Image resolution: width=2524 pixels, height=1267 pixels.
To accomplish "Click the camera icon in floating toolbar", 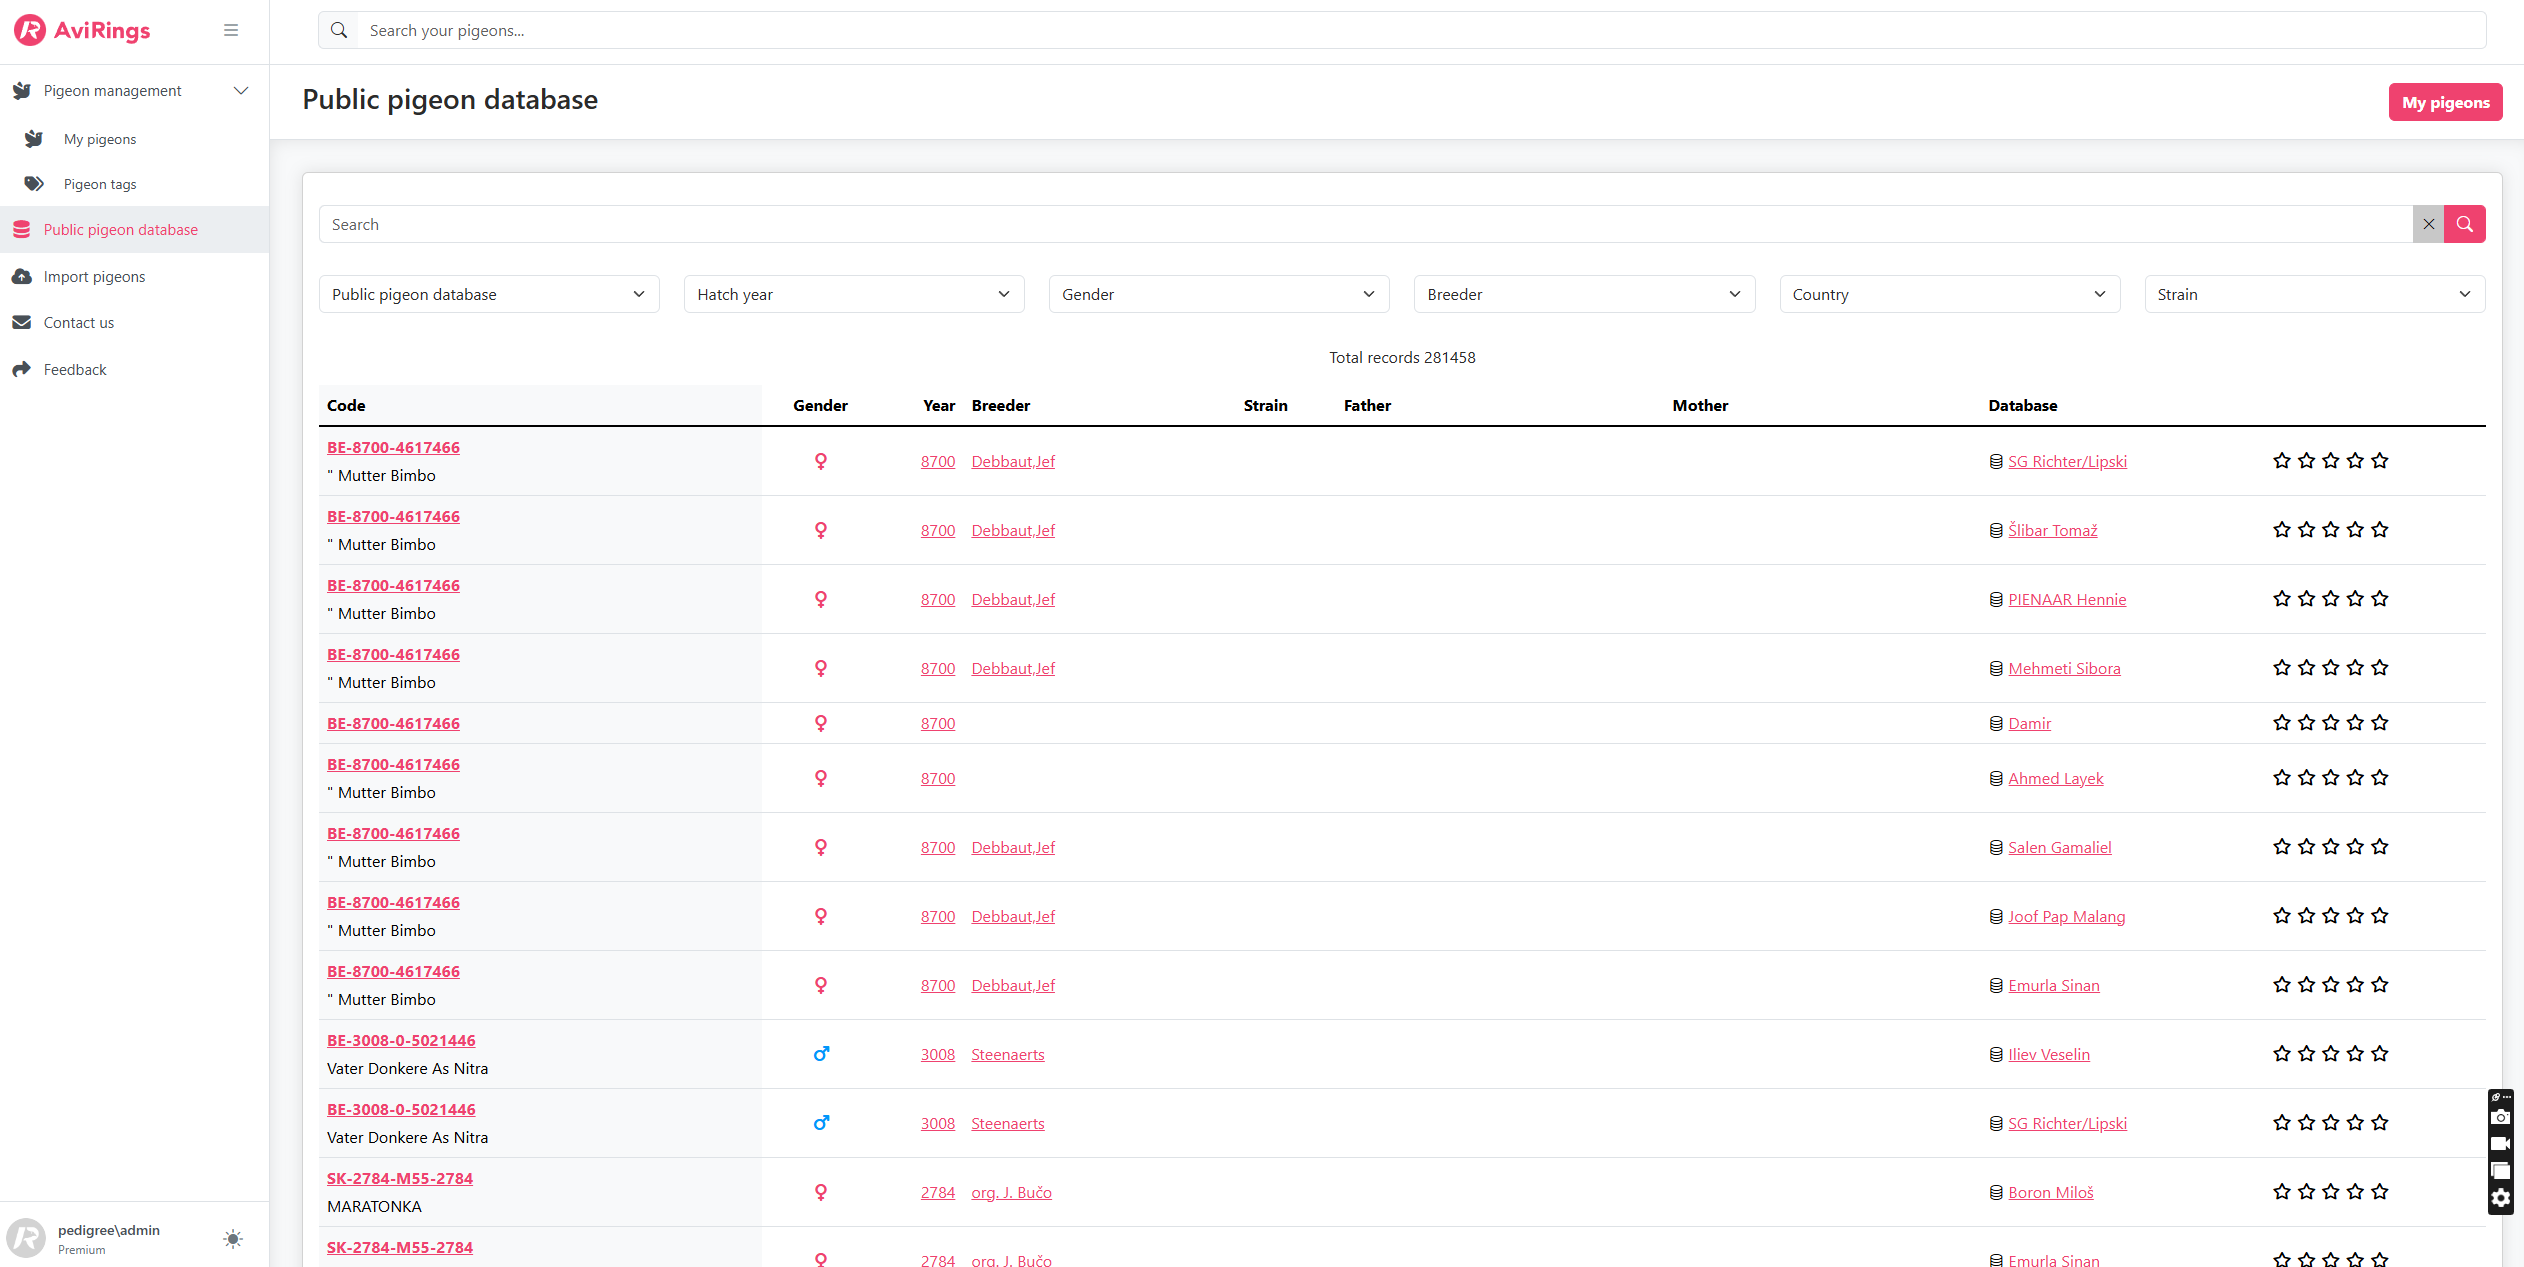I will tap(2500, 1118).
